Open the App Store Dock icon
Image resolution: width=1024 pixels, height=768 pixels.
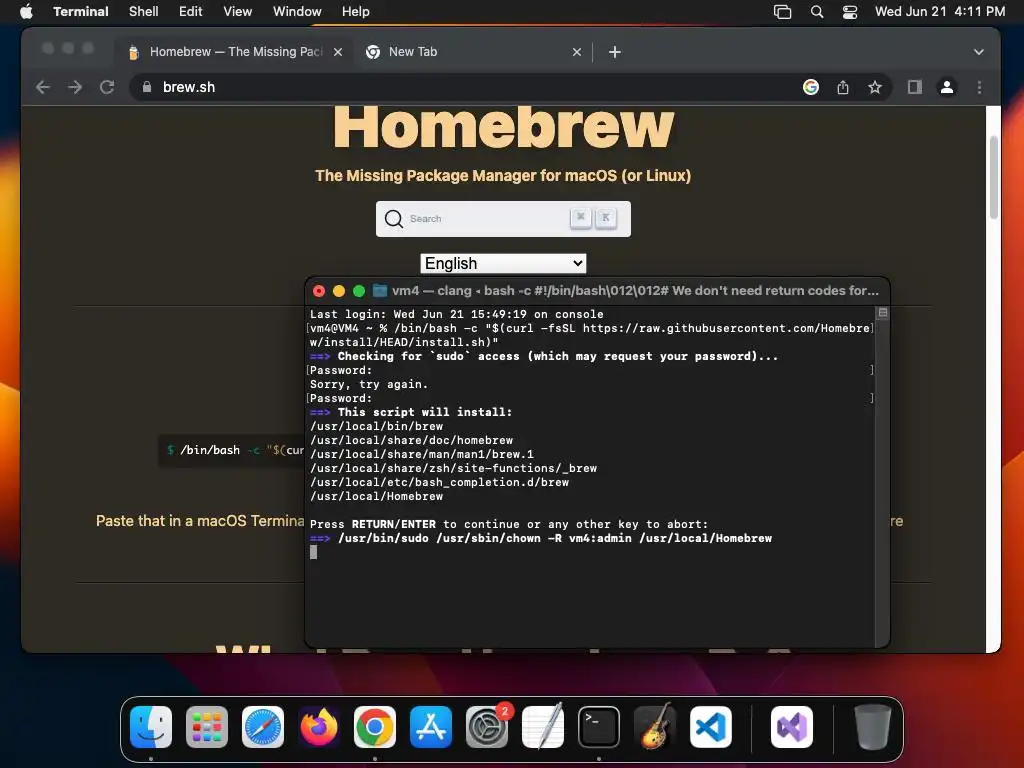point(431,727)
